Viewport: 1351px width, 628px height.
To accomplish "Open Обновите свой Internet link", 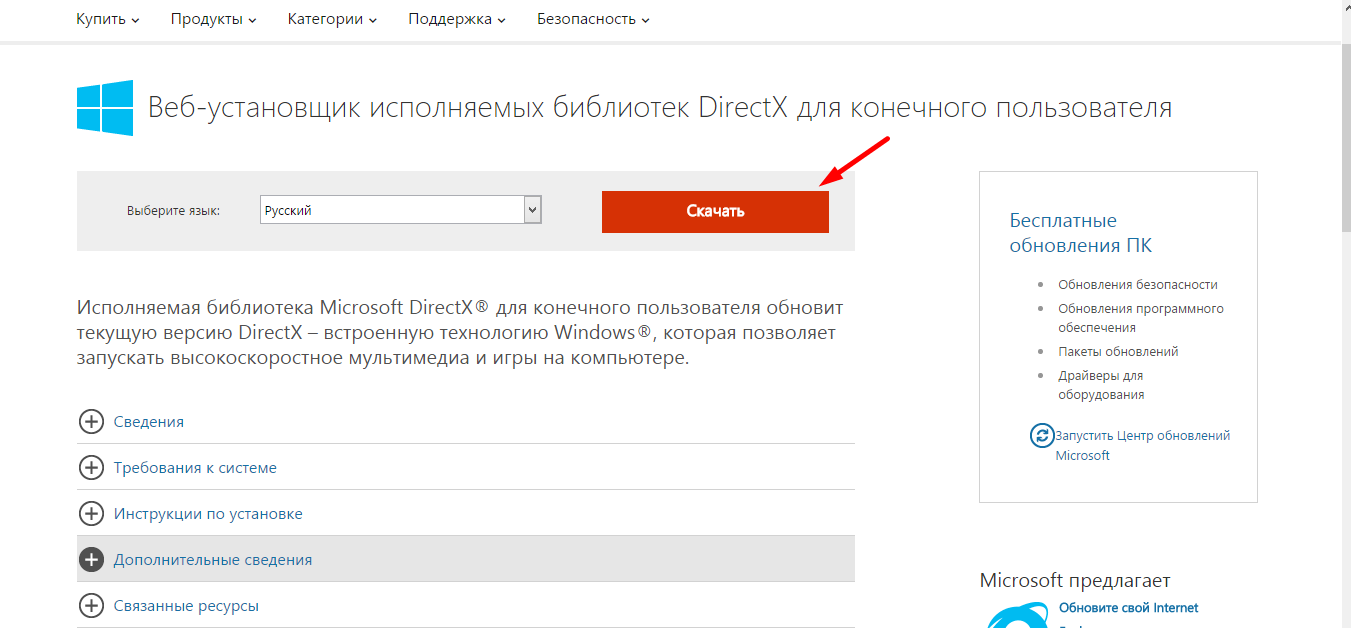I will (1128, 608).
